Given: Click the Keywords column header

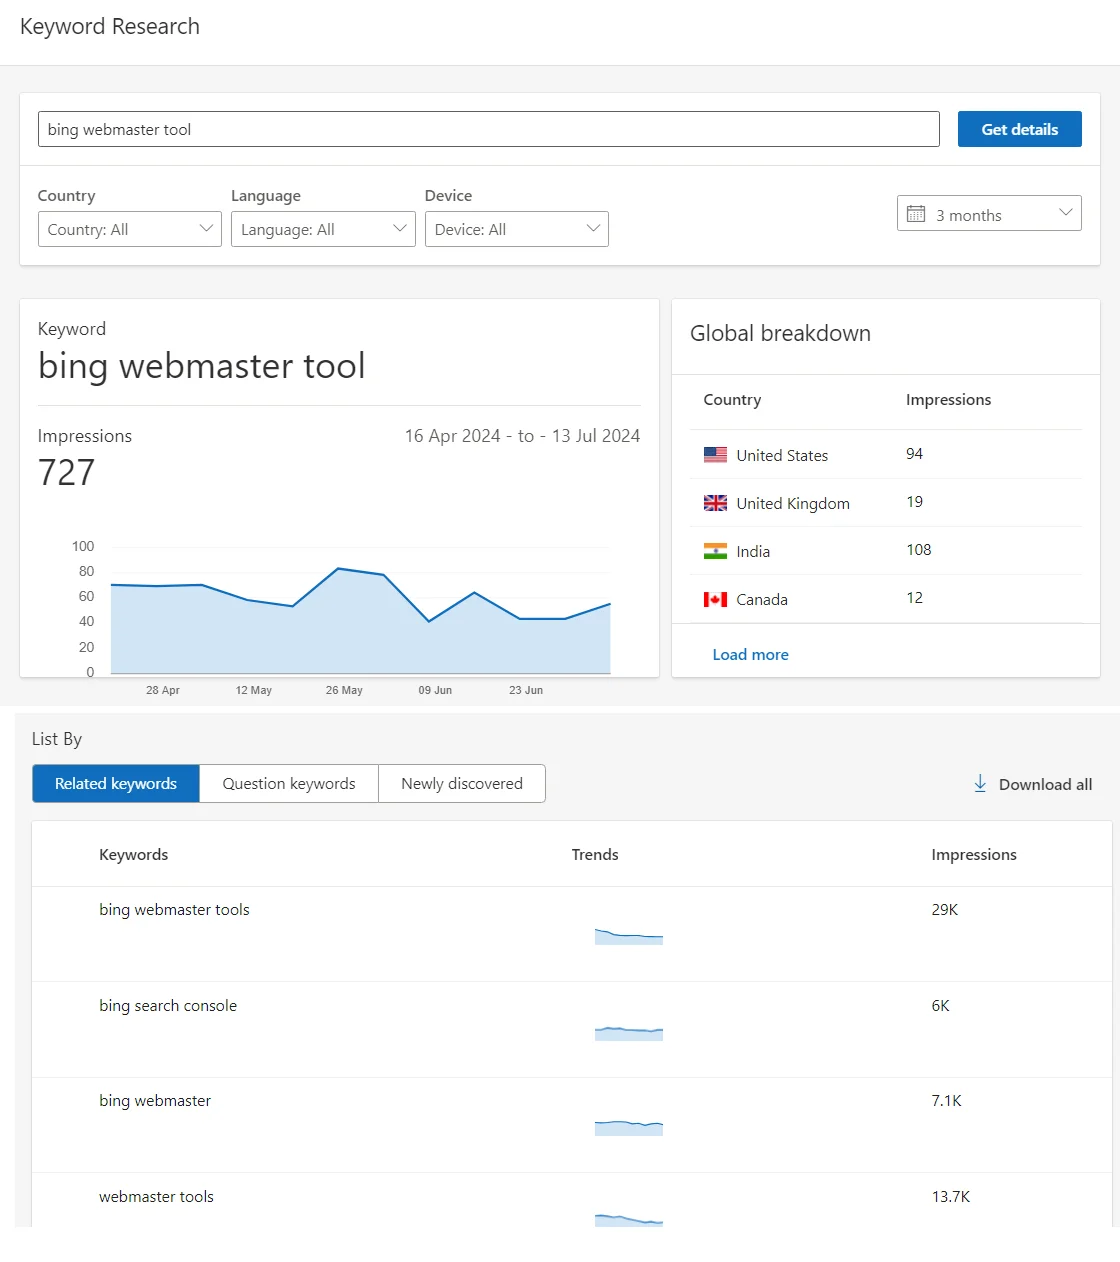Looking at the screenshot, I should click(x=134, y=855).
